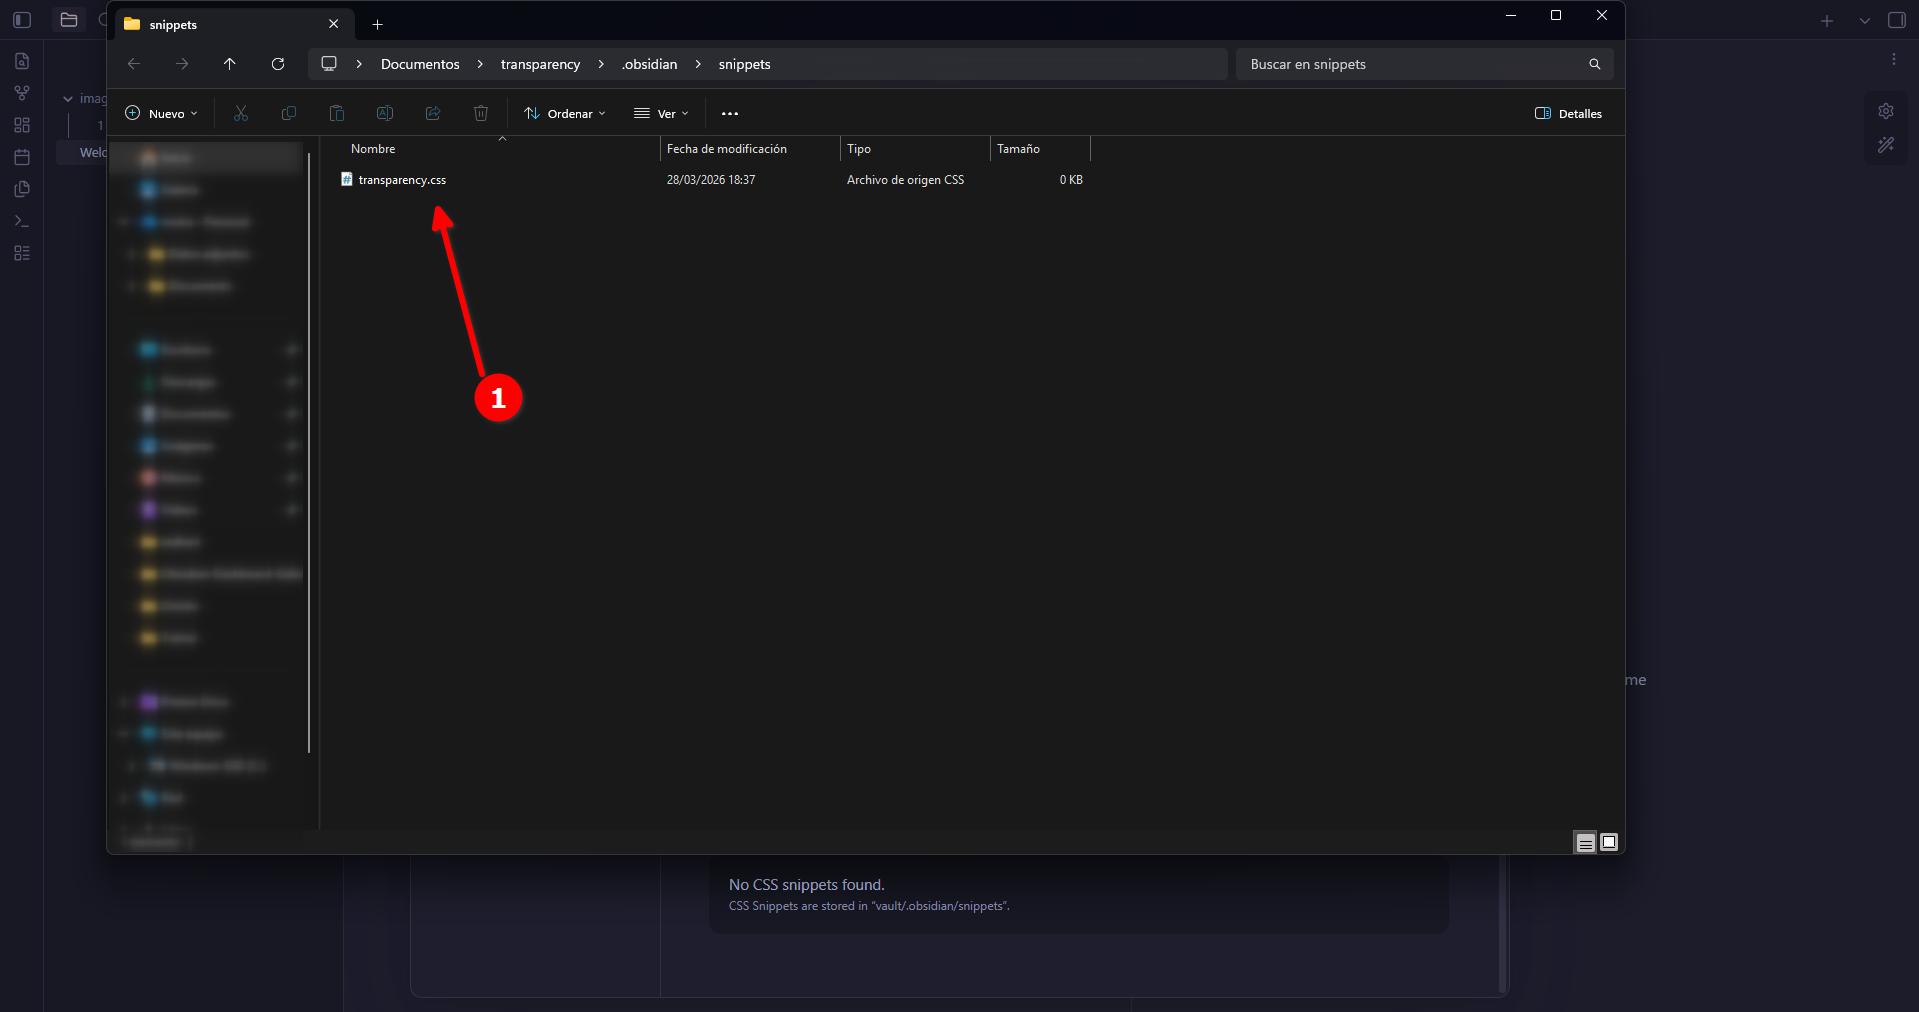Toggle the Detalles pane
The image size is (1919, 1012).
click(1568, 114)
